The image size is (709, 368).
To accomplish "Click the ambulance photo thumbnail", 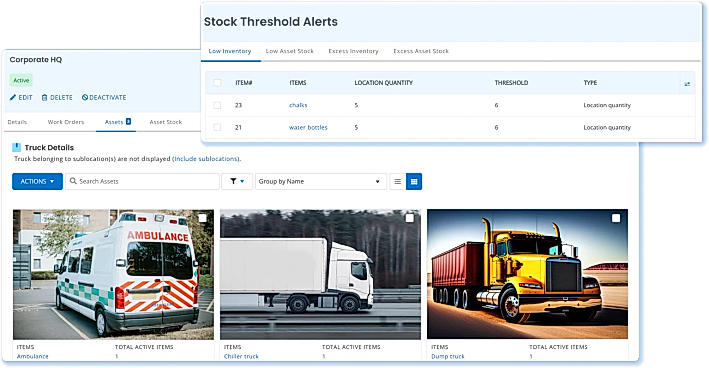I will point(113,274).
